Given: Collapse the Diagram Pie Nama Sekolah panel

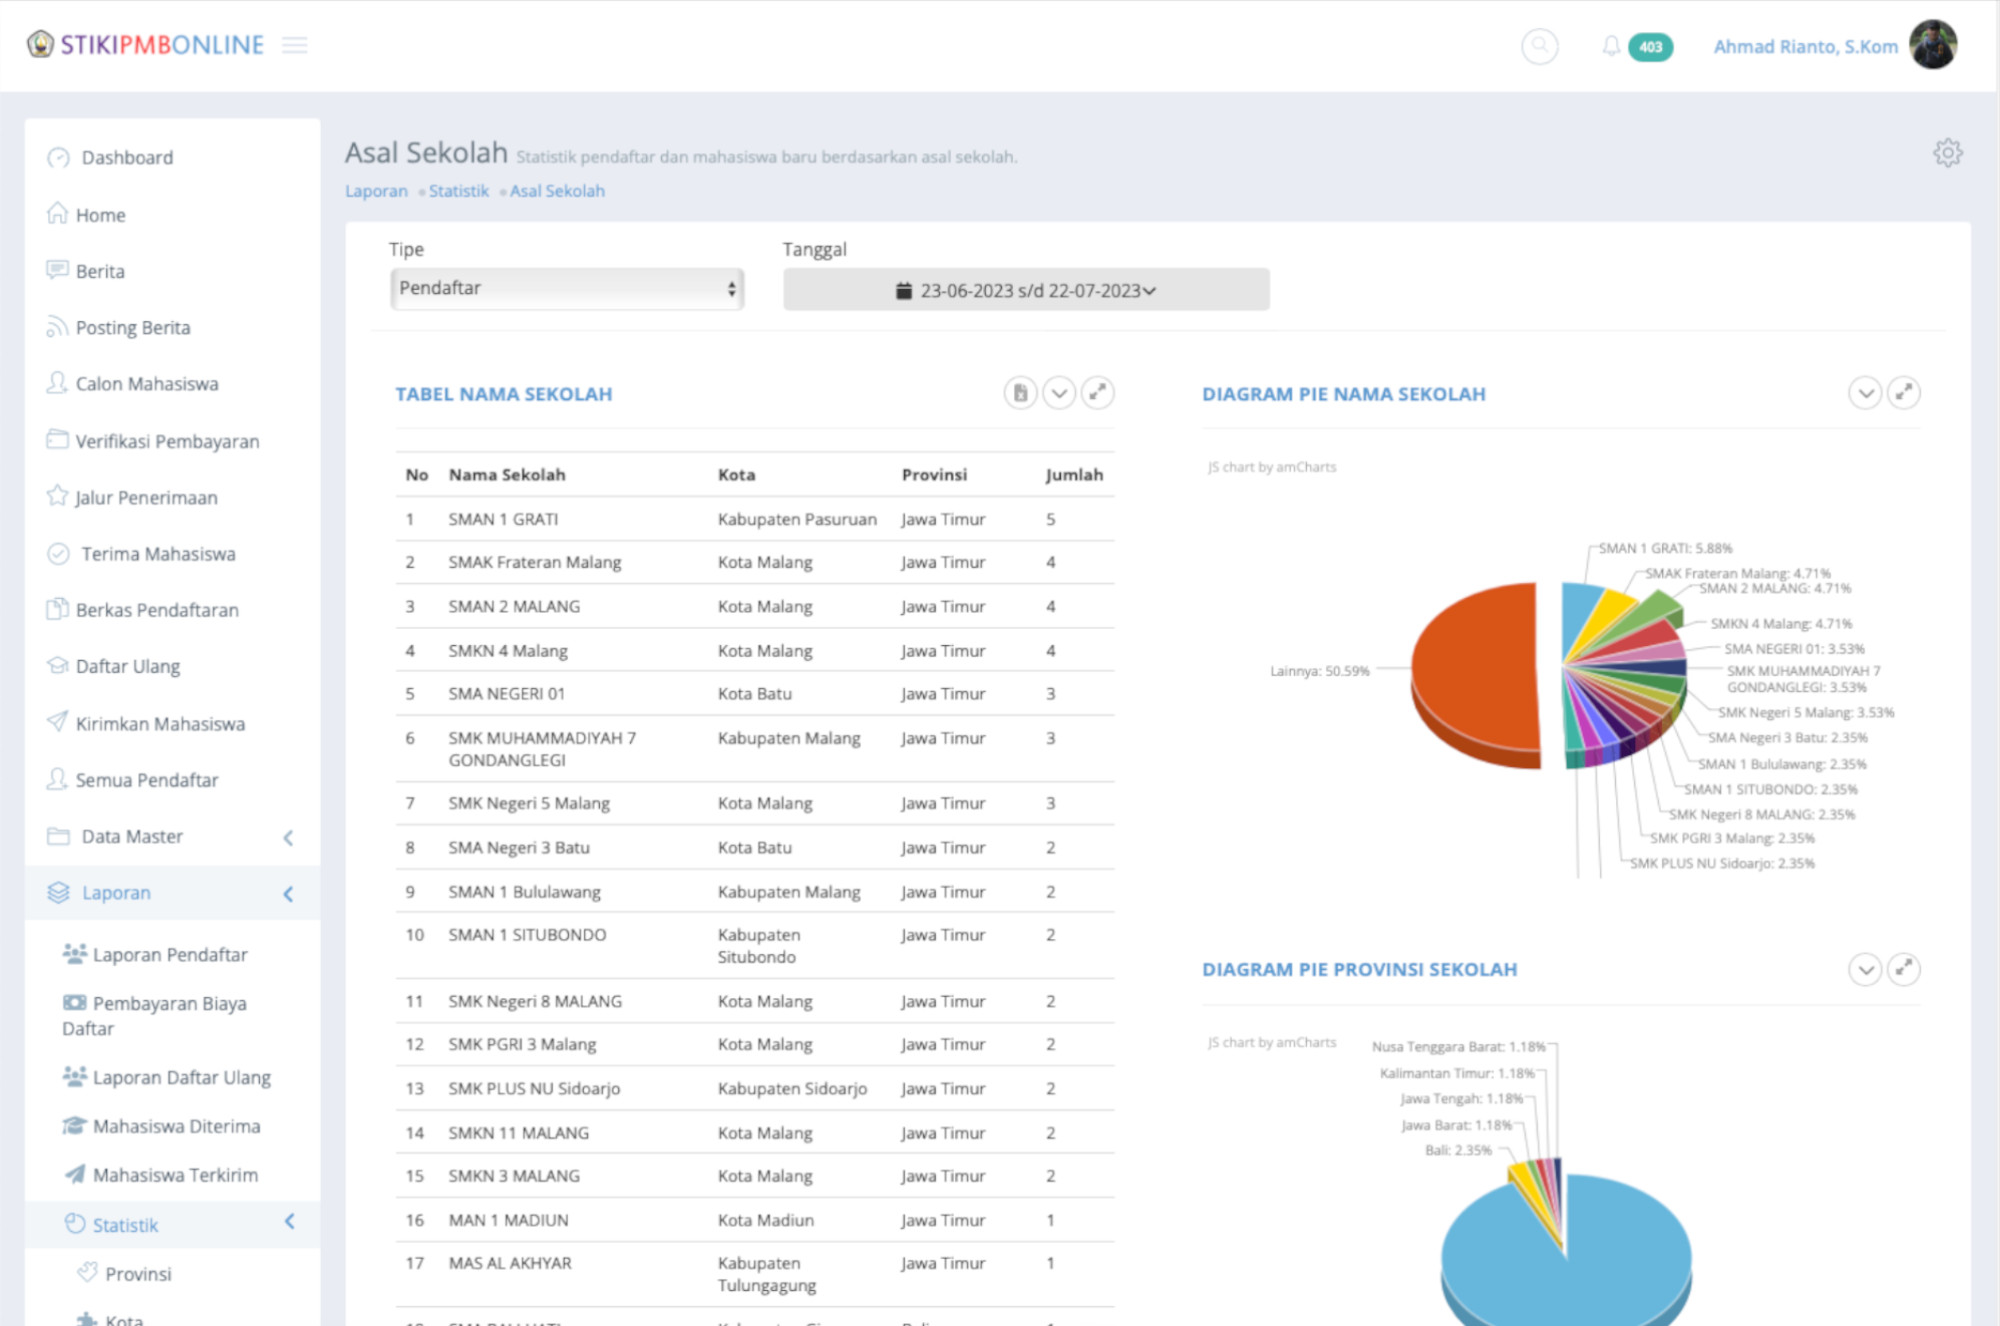Looking at the screenshot, I should (1865, 393).
